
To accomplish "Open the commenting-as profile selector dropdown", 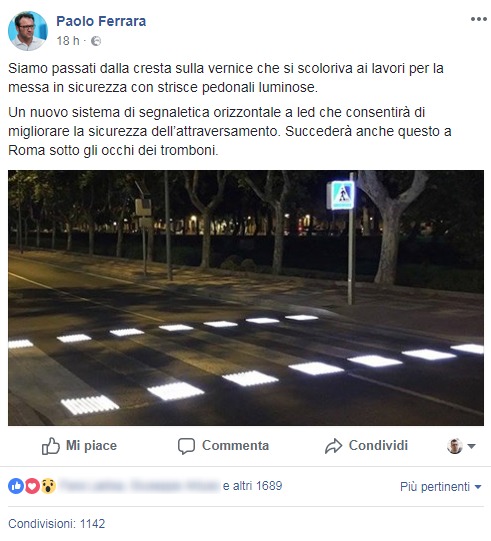I will [x=461, y=446].
